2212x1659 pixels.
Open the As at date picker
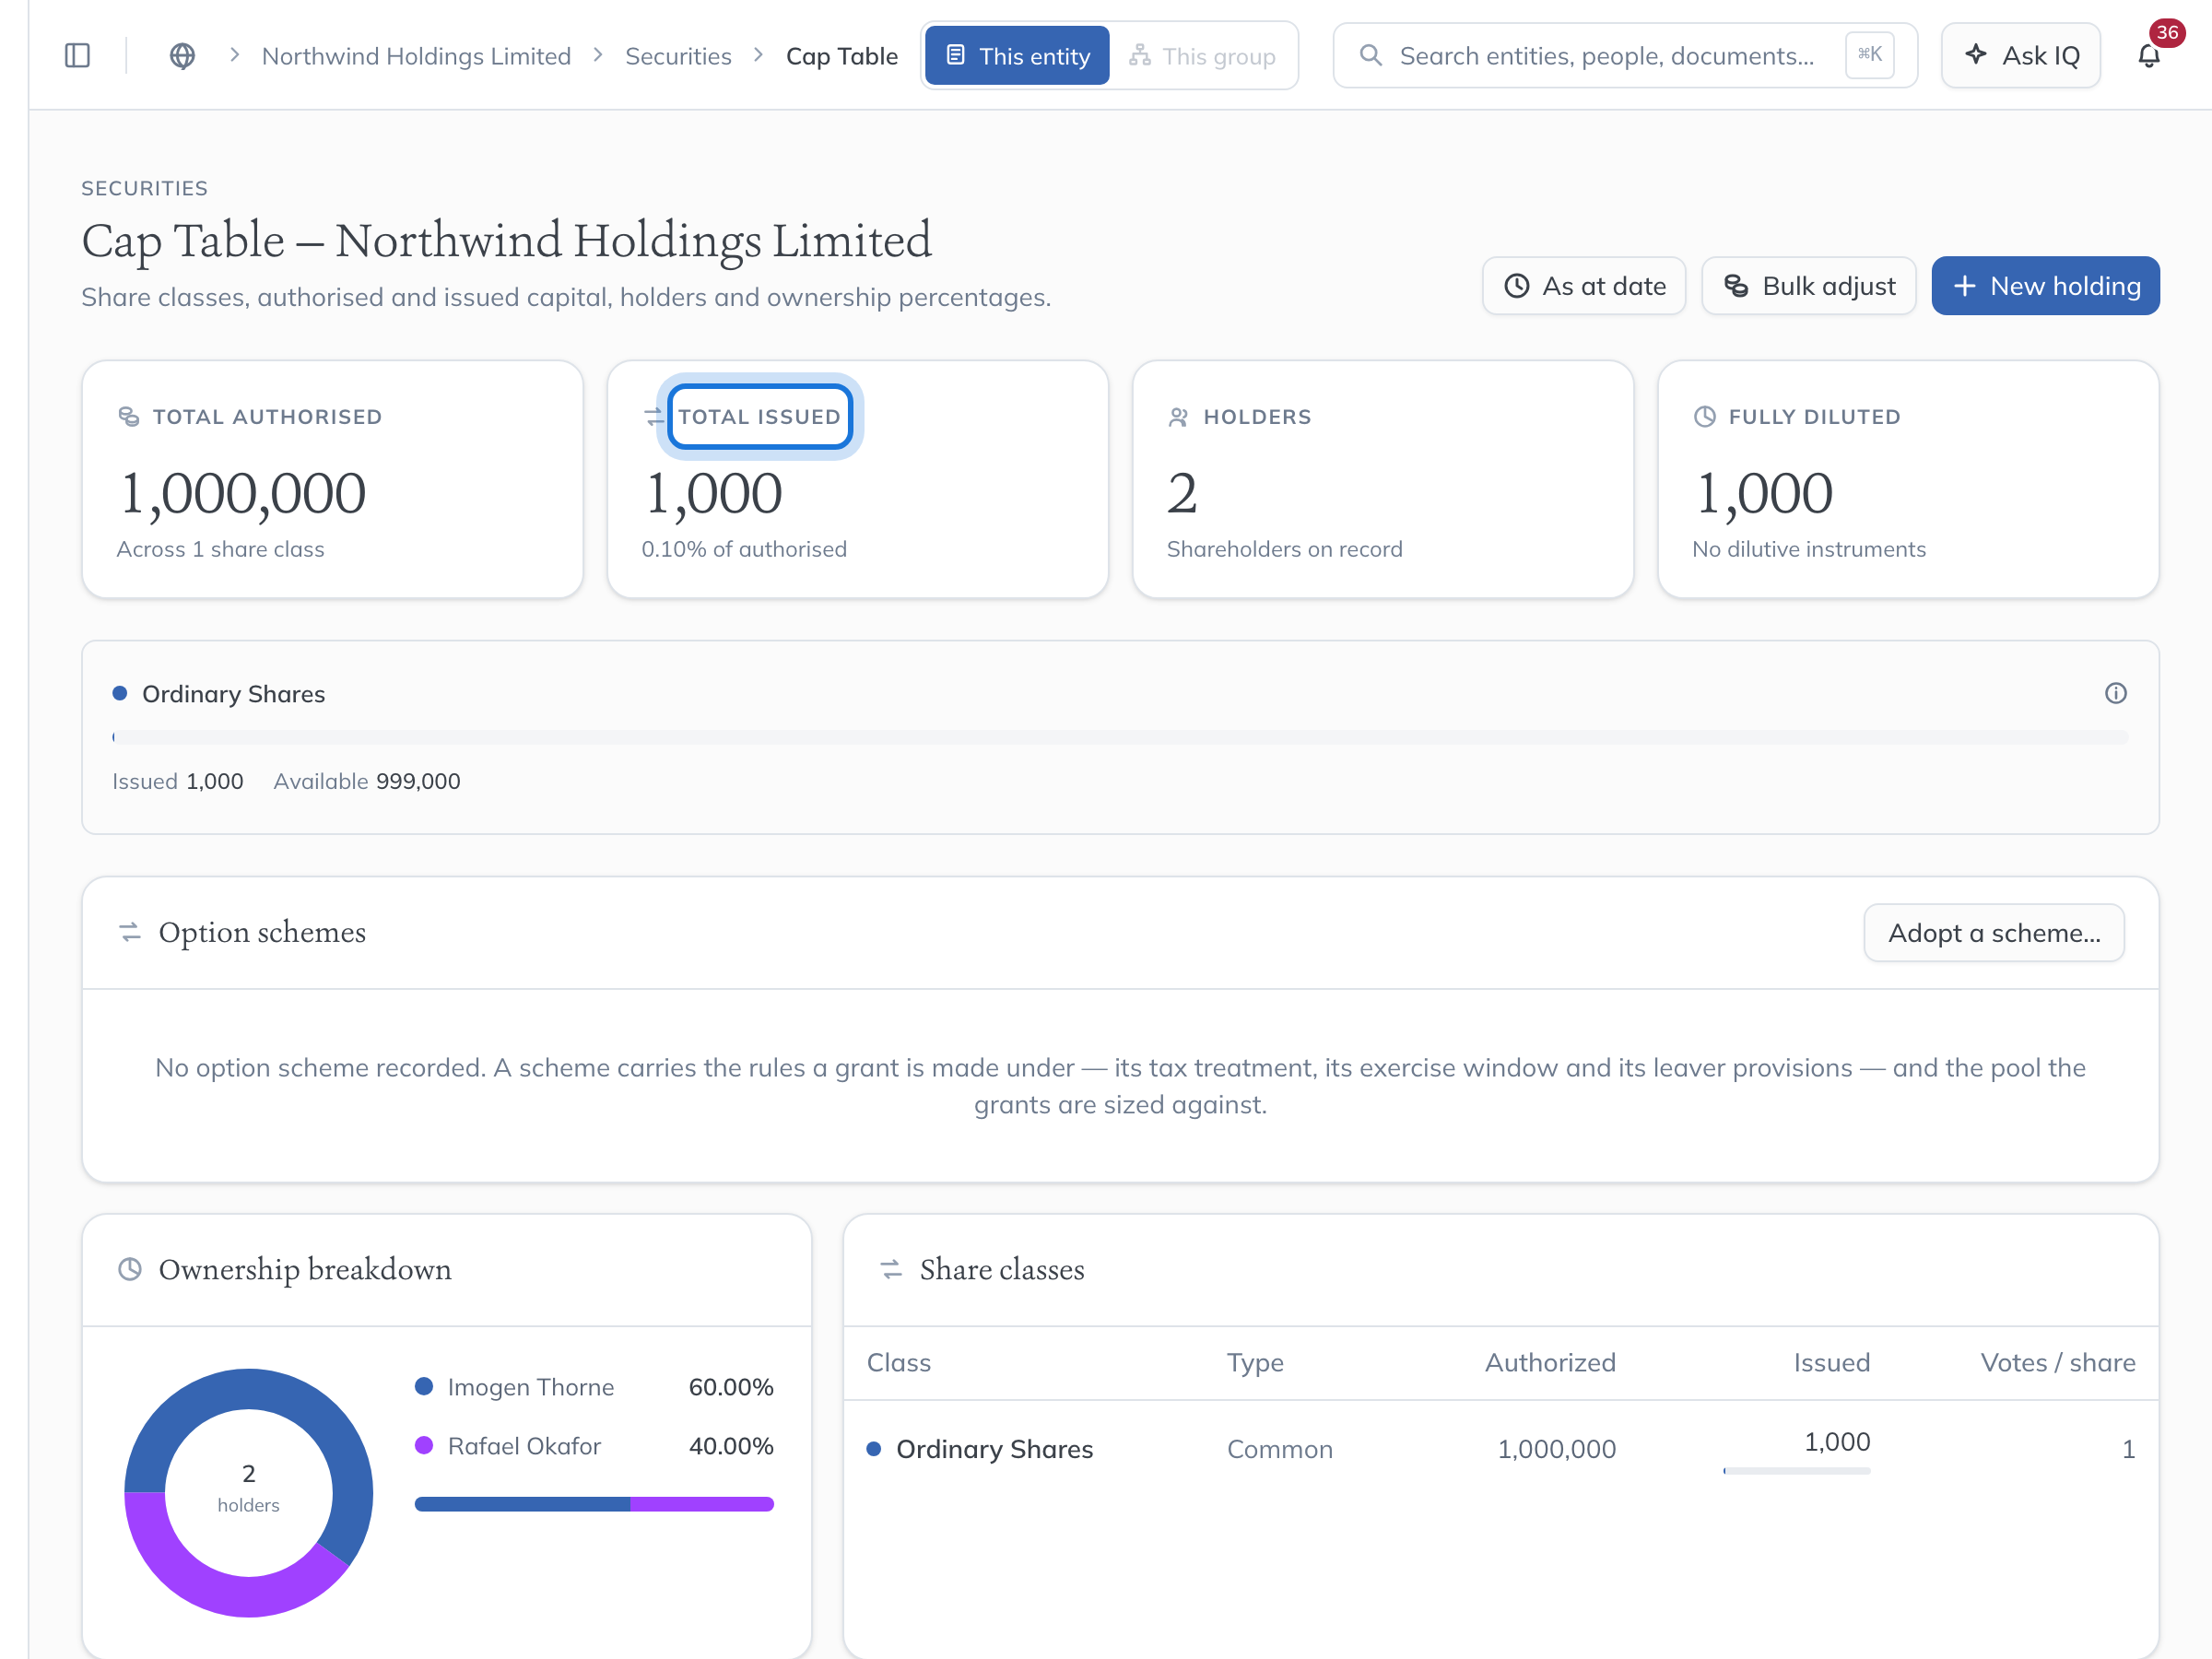[x=1584, y=286]
